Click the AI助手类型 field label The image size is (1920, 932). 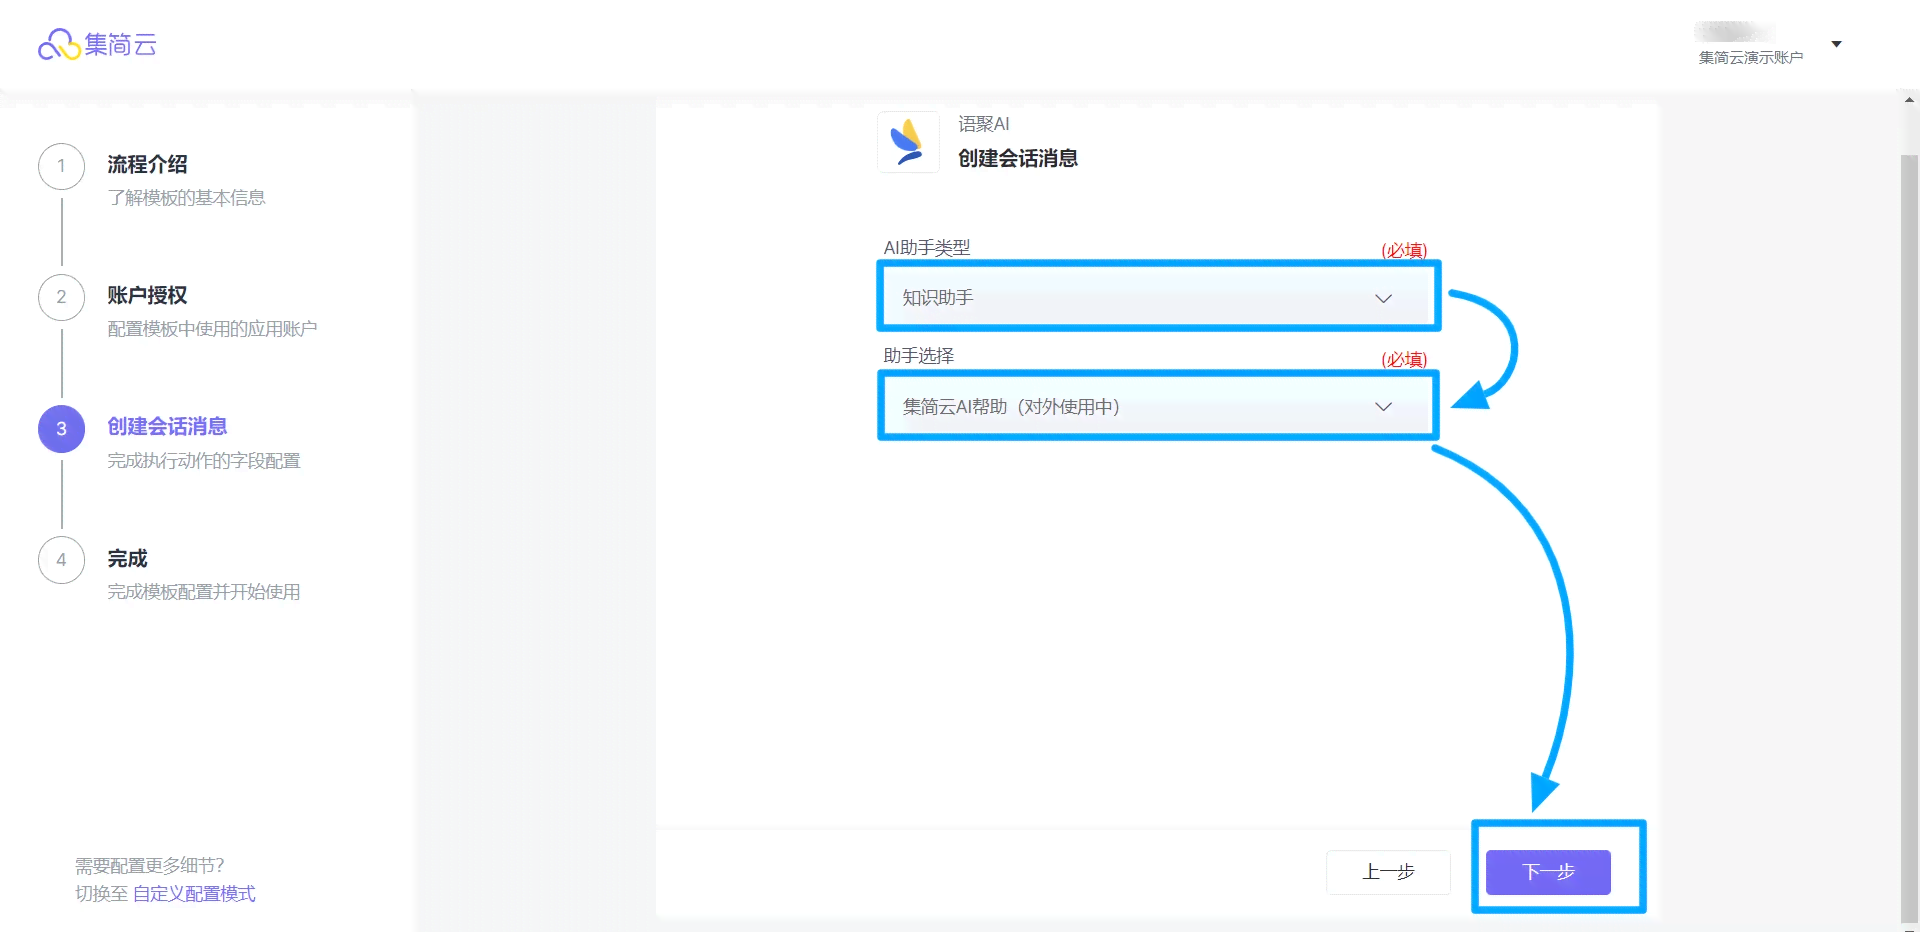click(927, 247)
